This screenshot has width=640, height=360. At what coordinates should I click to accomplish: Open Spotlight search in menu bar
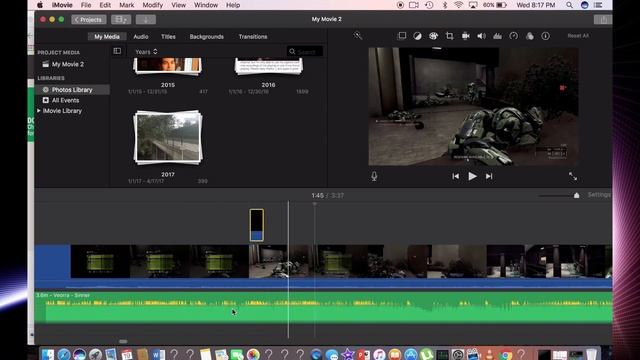[x=569, y=5]
